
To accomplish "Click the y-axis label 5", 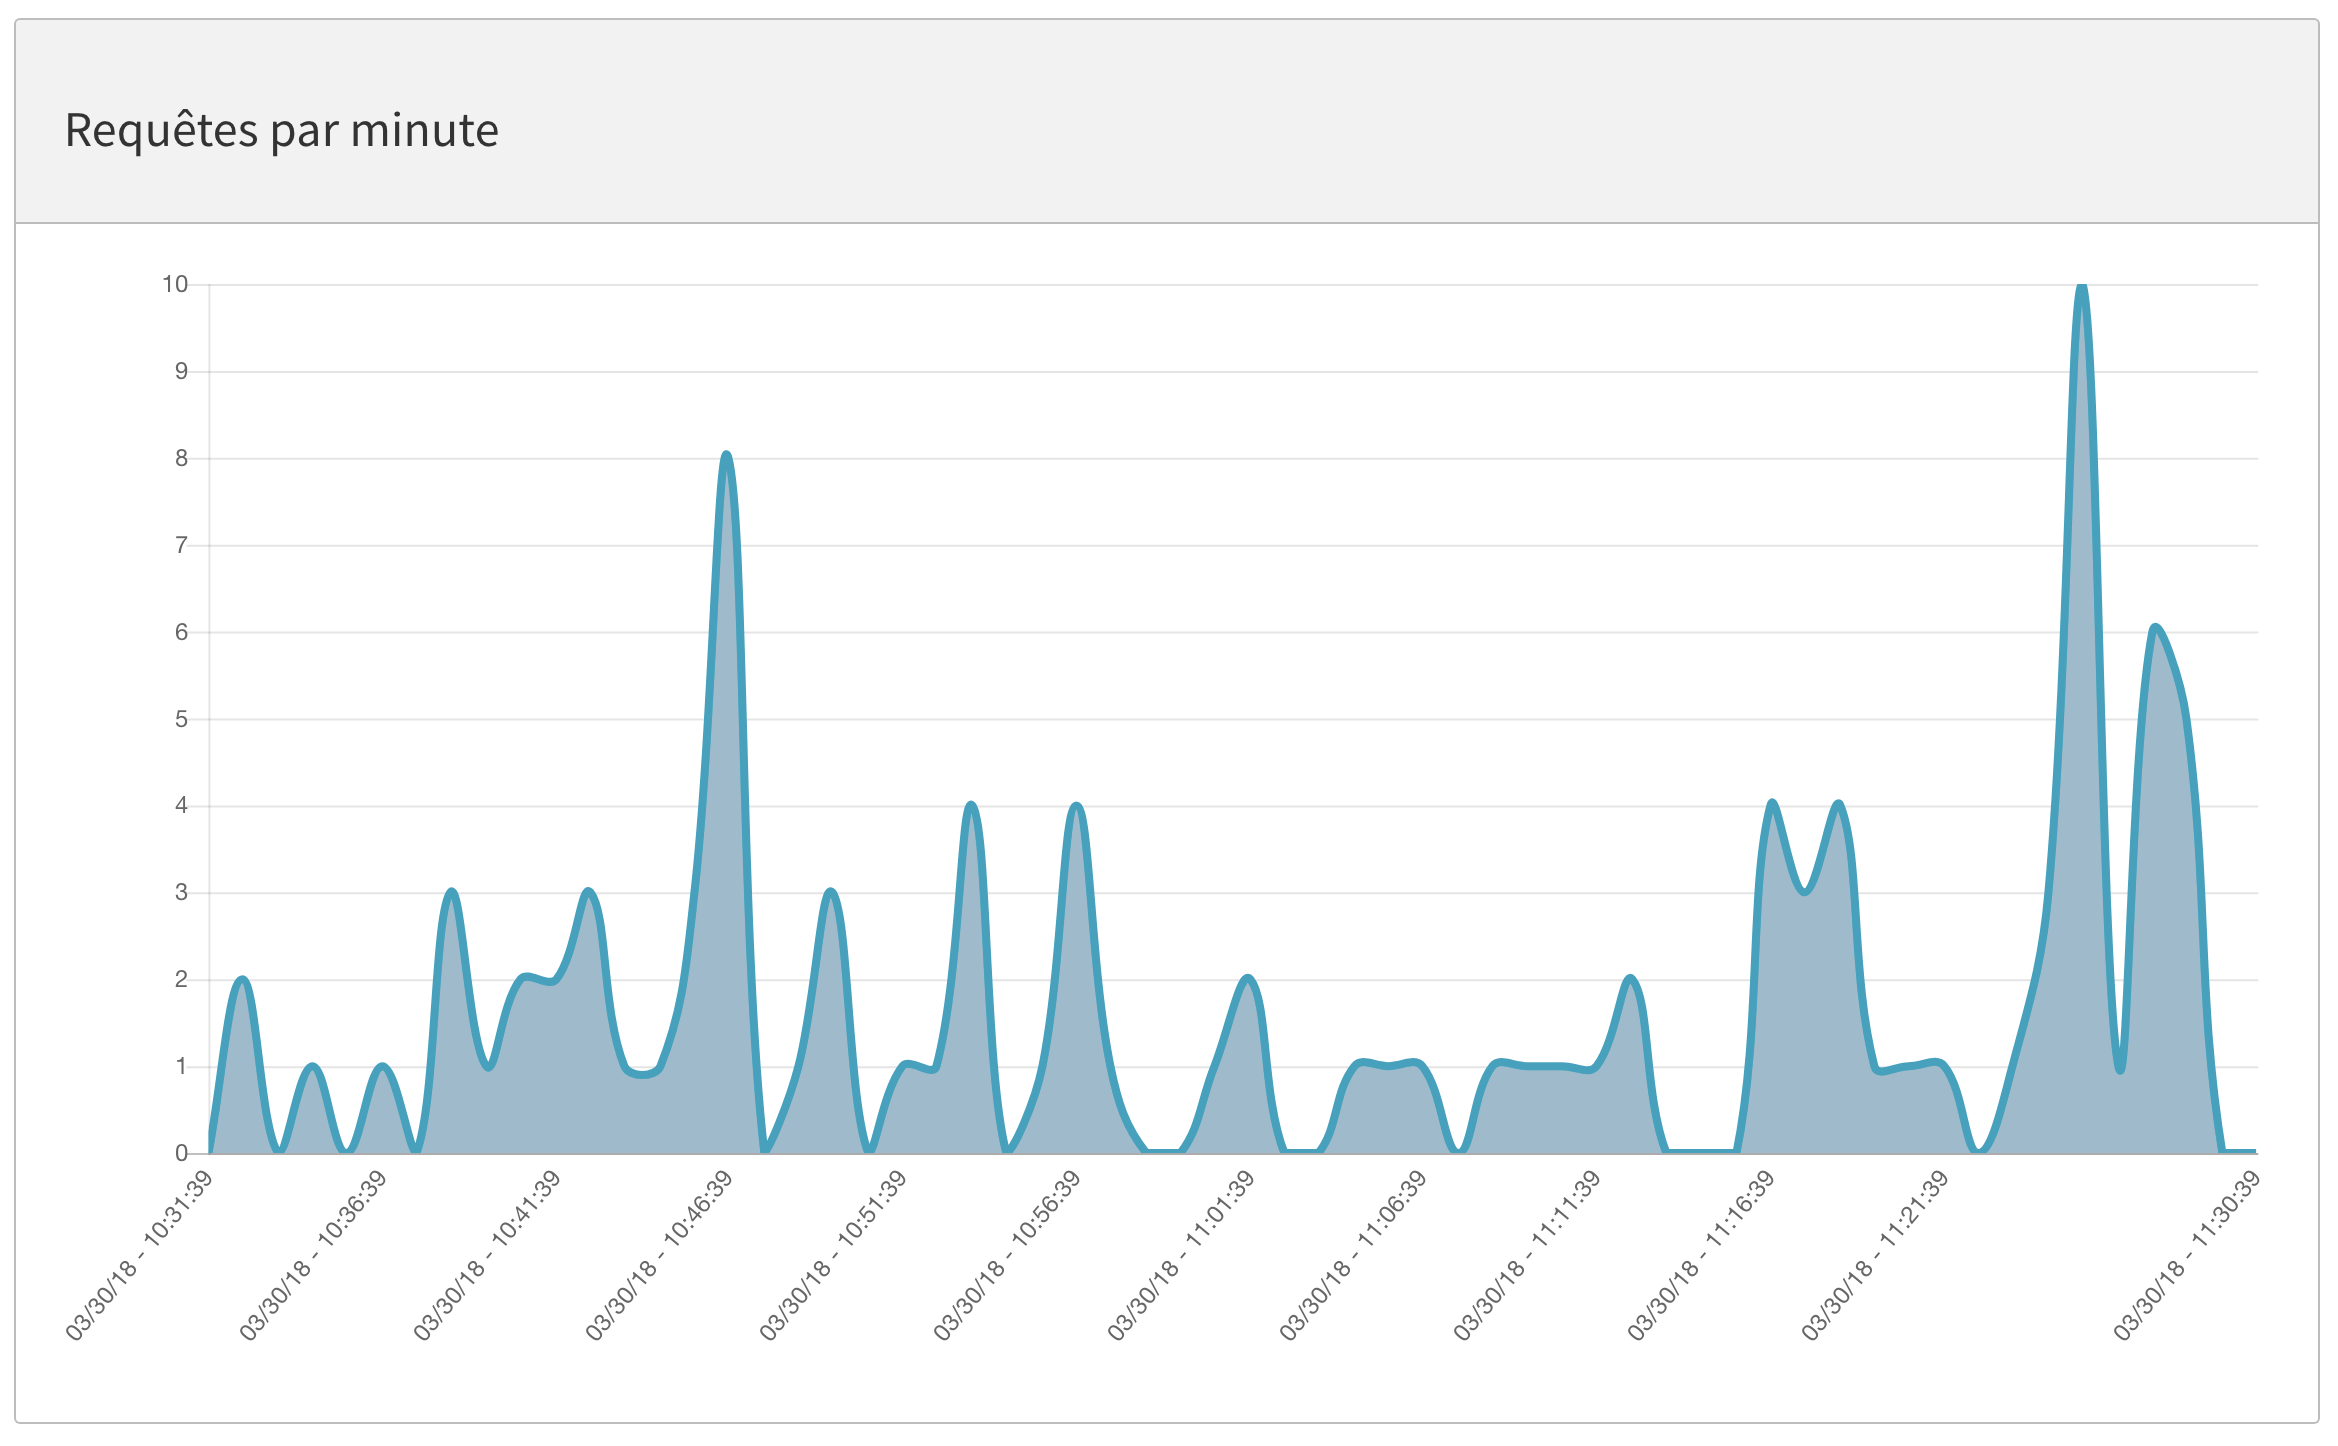I will point(181,719).
